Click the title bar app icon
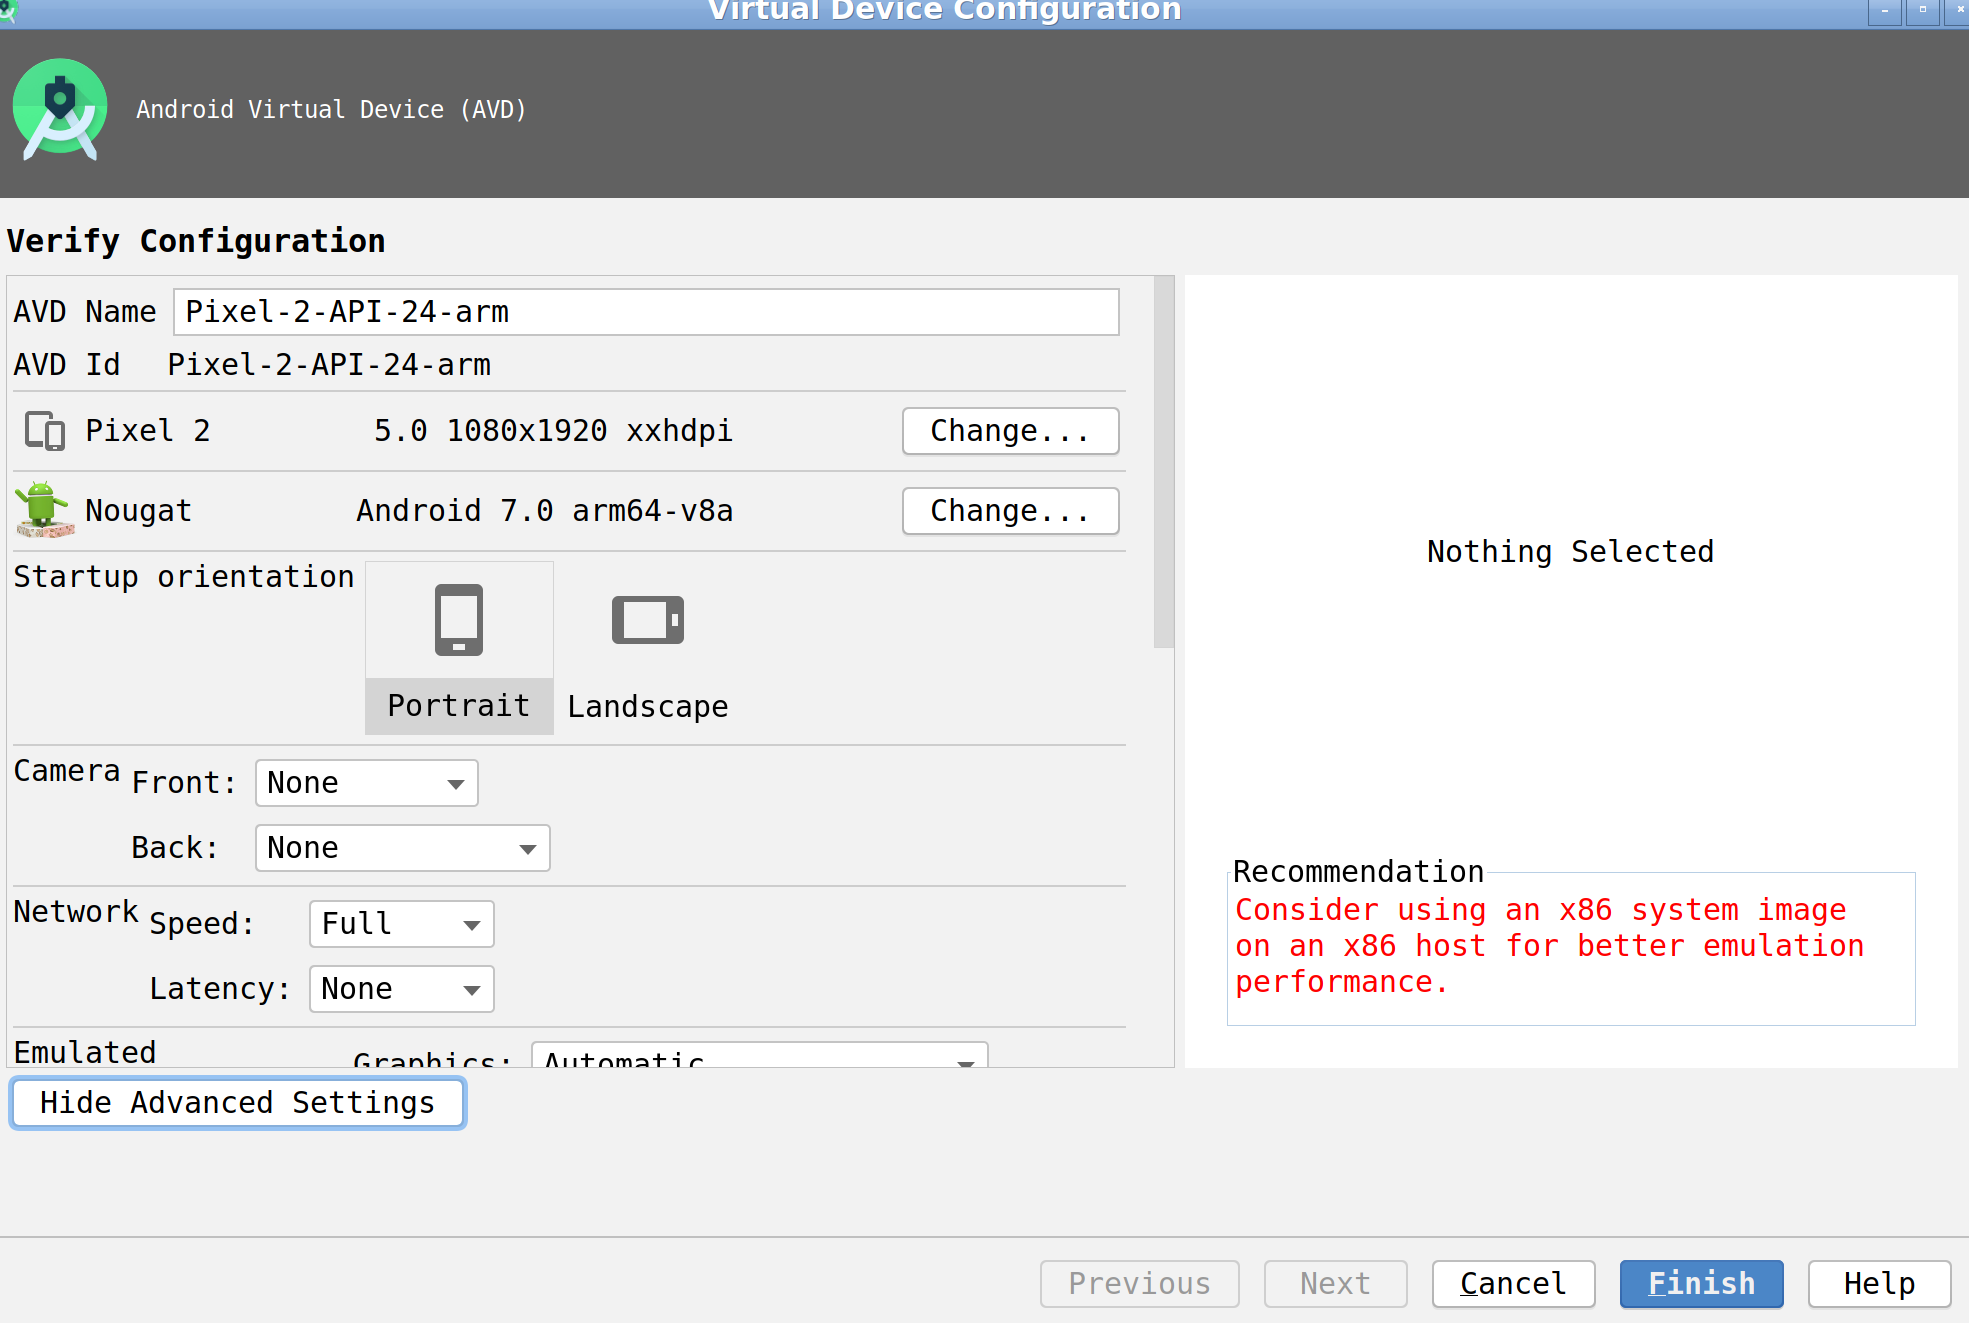This screenshot has width=1969, height=1323. [x=8, y=9]
